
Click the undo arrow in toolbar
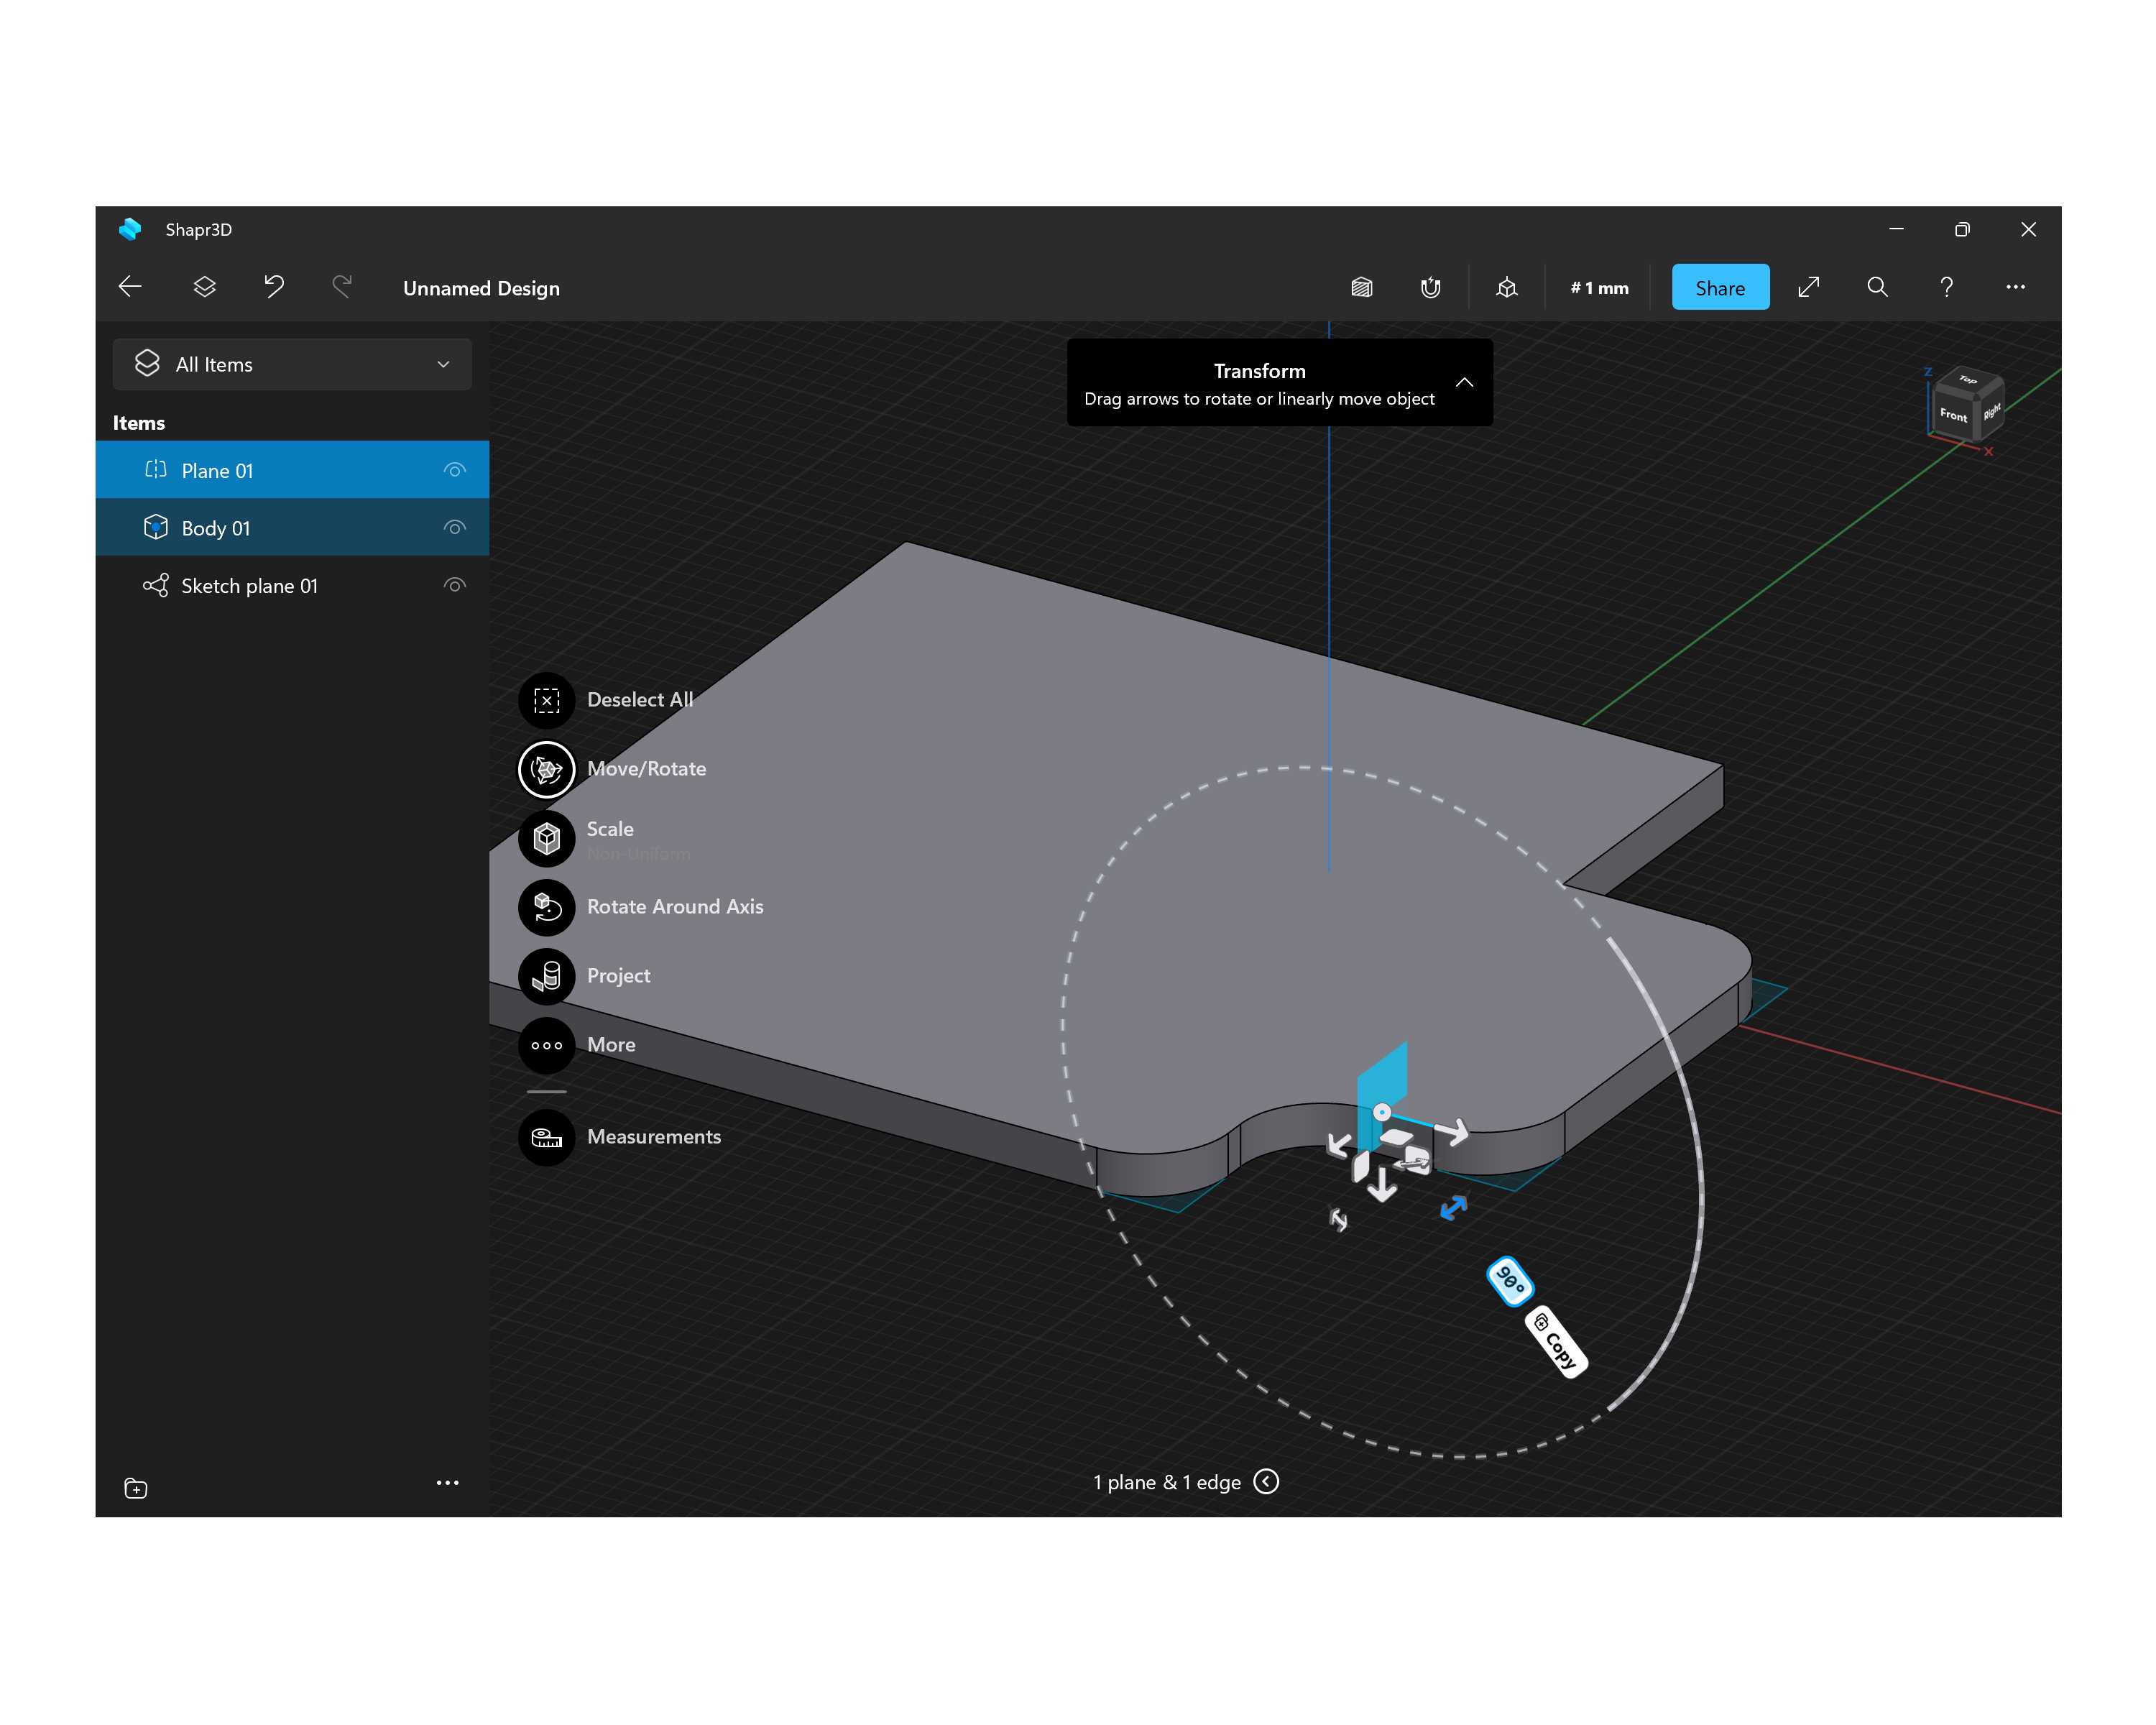(274, 288)
